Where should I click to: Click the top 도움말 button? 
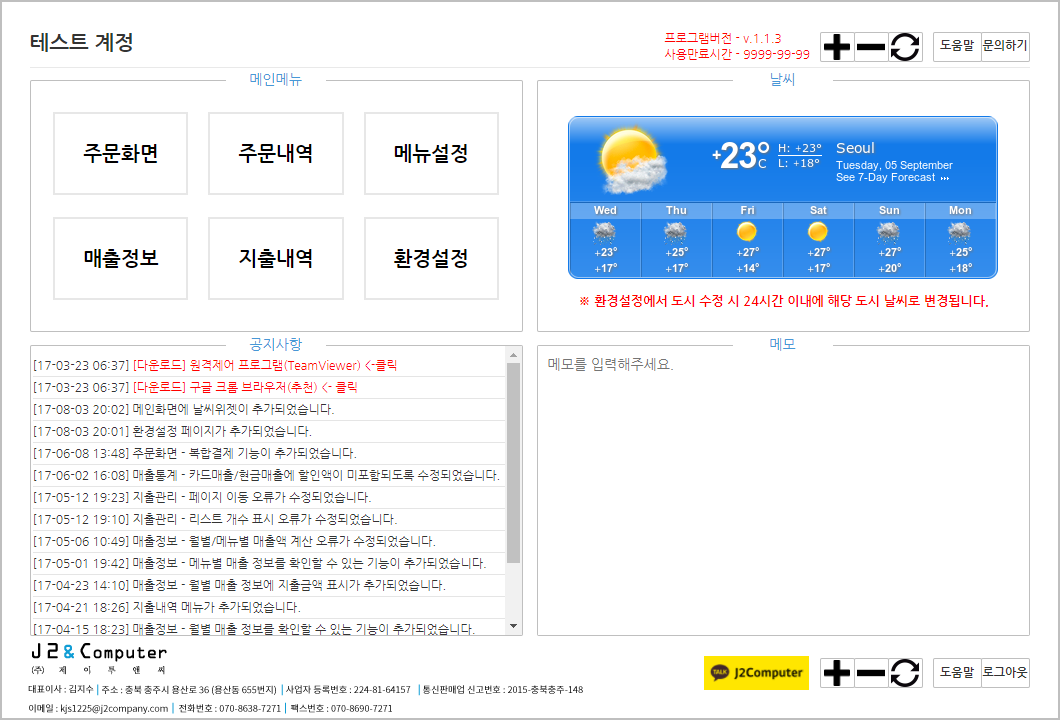coord(957,47)
